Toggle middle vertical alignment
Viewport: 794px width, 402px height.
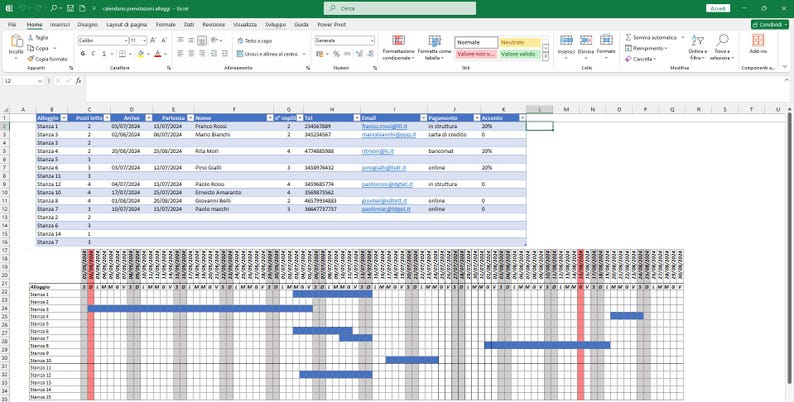(x=191, y=40)
